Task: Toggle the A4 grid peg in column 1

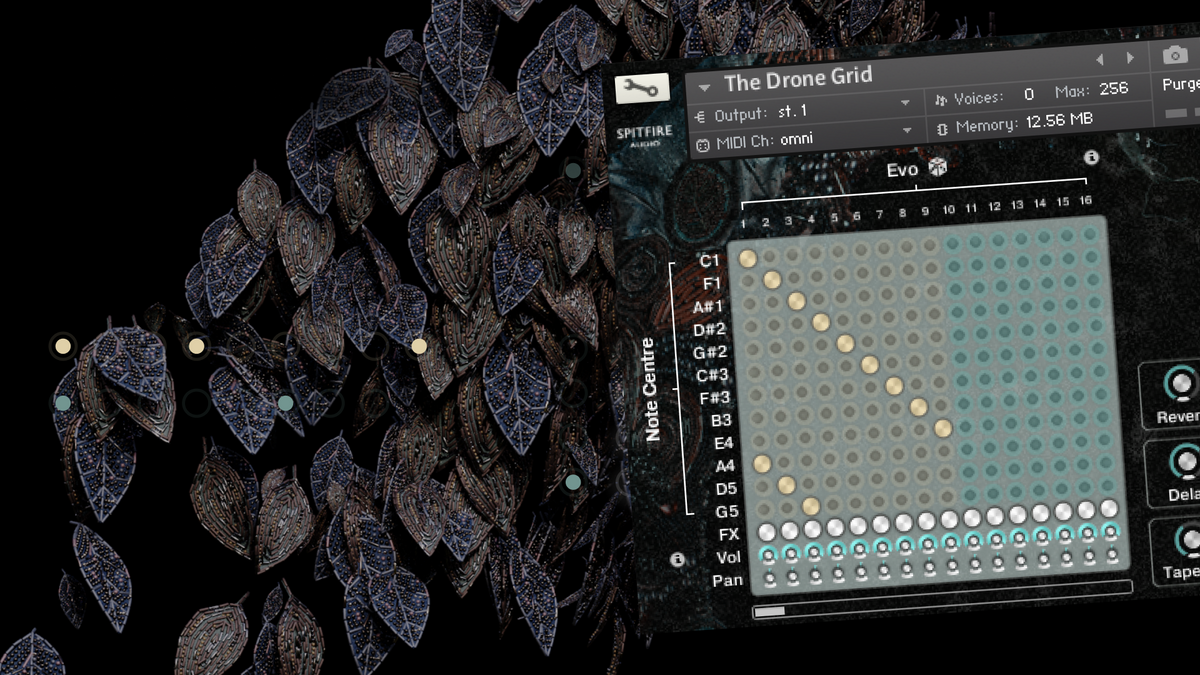Action: coord(762,463)
